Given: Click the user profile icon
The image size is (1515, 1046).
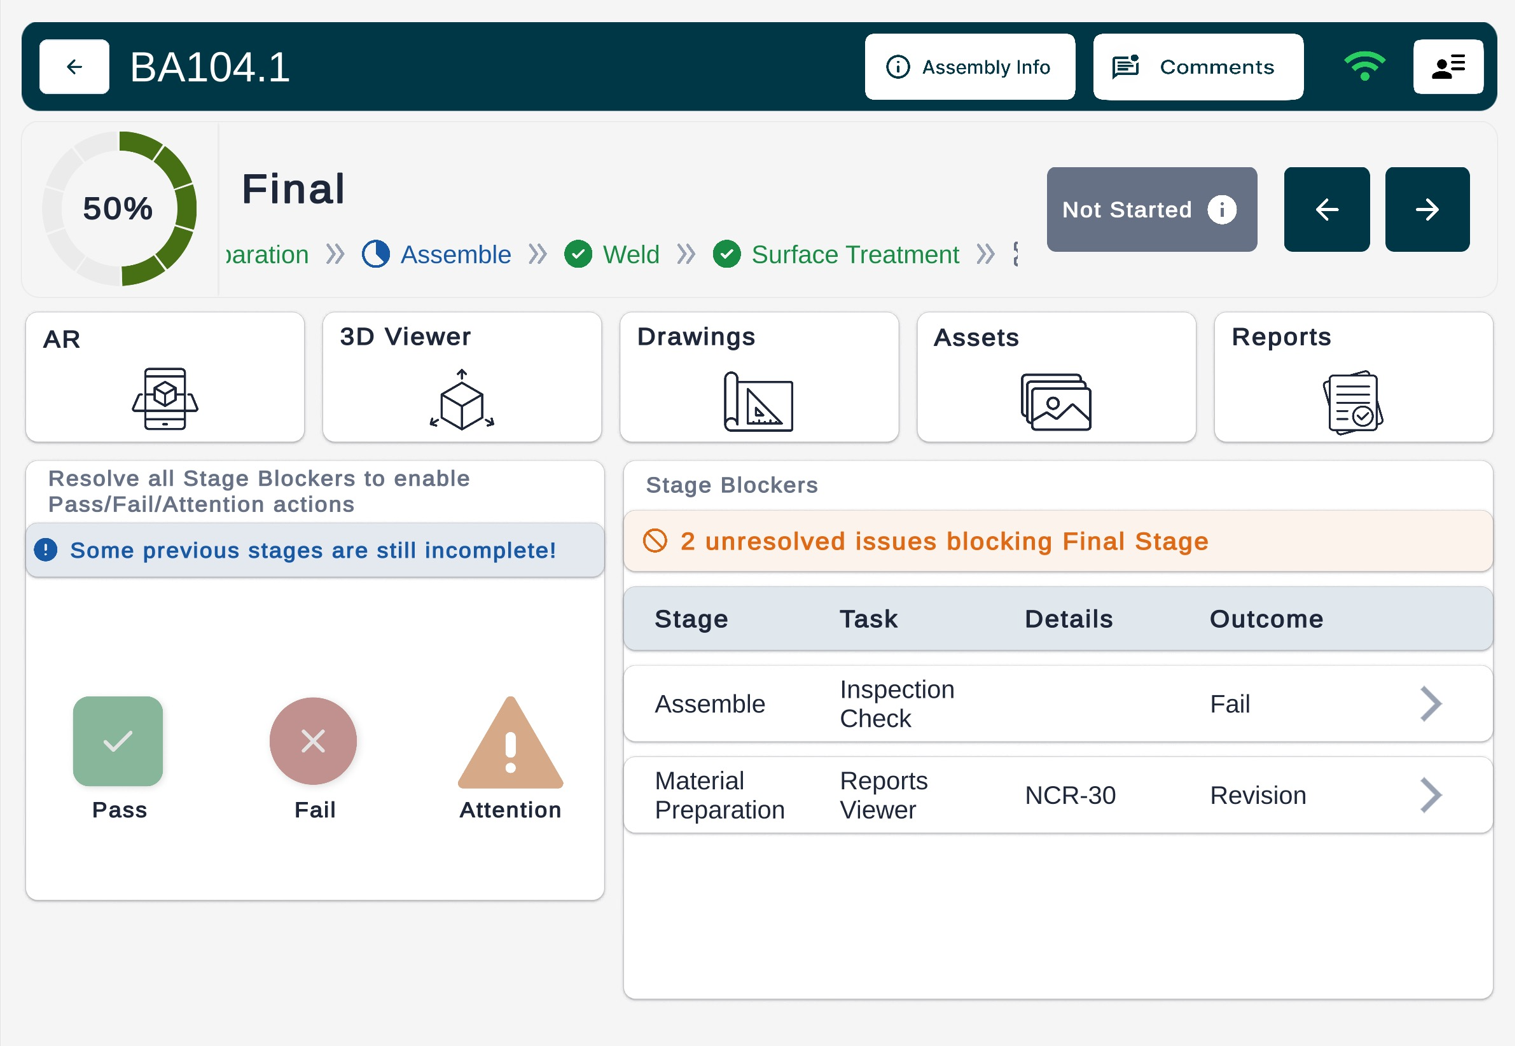Looking at the screenshot, I should click(1448, 67).
